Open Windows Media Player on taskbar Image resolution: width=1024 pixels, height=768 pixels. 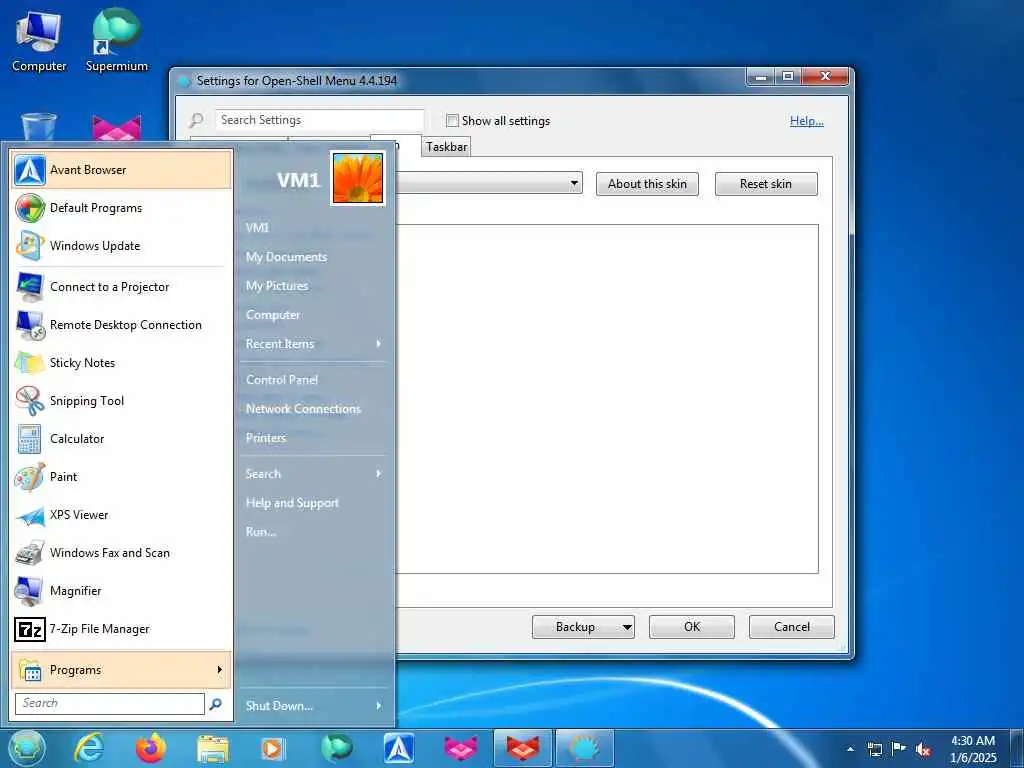(274, 748)
